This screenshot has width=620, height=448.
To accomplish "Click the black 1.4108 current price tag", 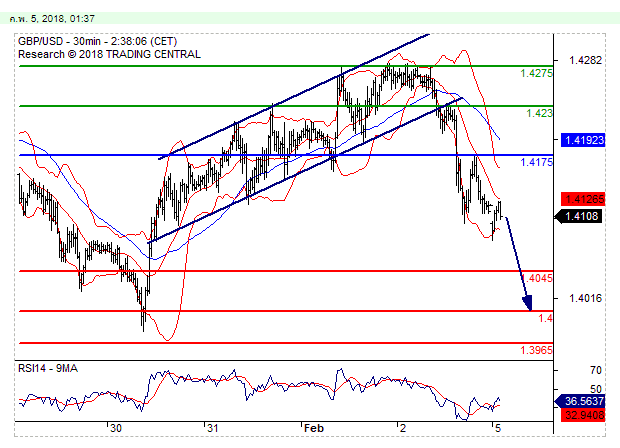I will click(x=579, y=216).
